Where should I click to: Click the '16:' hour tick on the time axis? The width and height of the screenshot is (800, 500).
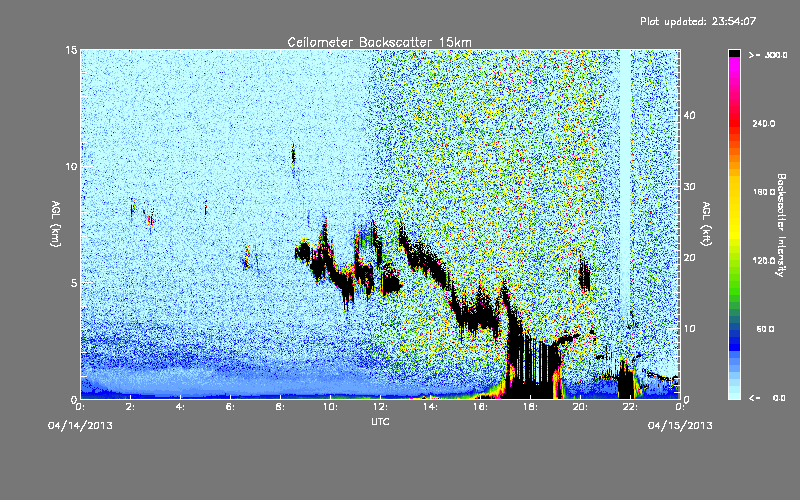click(481, 407)
